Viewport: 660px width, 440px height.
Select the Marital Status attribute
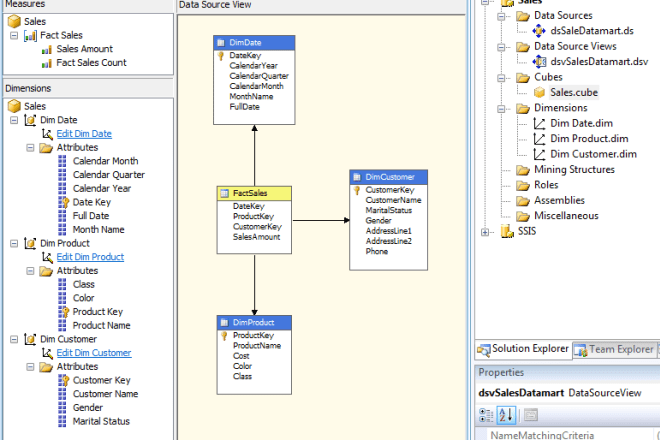(x=101, y=421)
